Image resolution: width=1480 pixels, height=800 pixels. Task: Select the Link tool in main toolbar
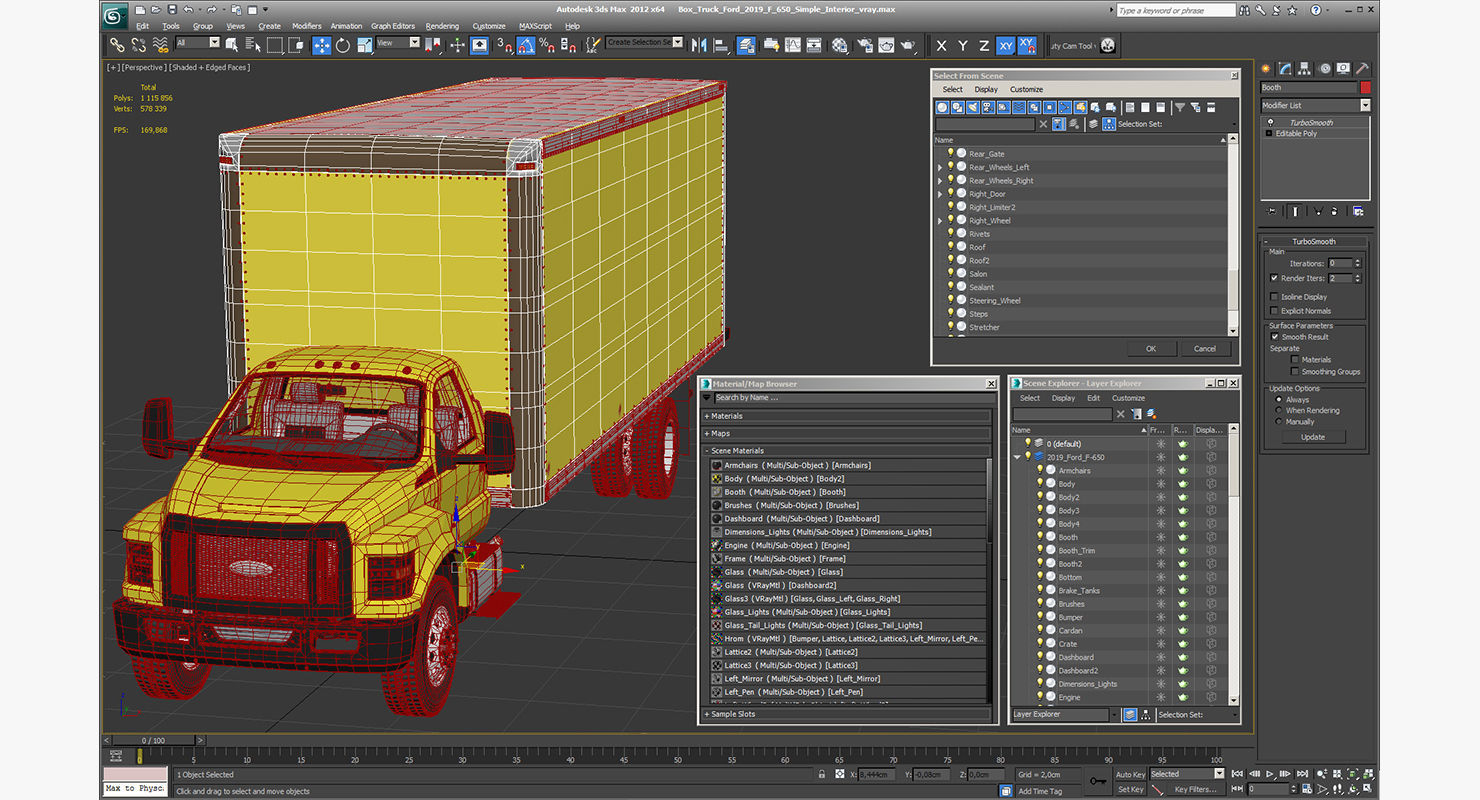click(x=117, y=45)
